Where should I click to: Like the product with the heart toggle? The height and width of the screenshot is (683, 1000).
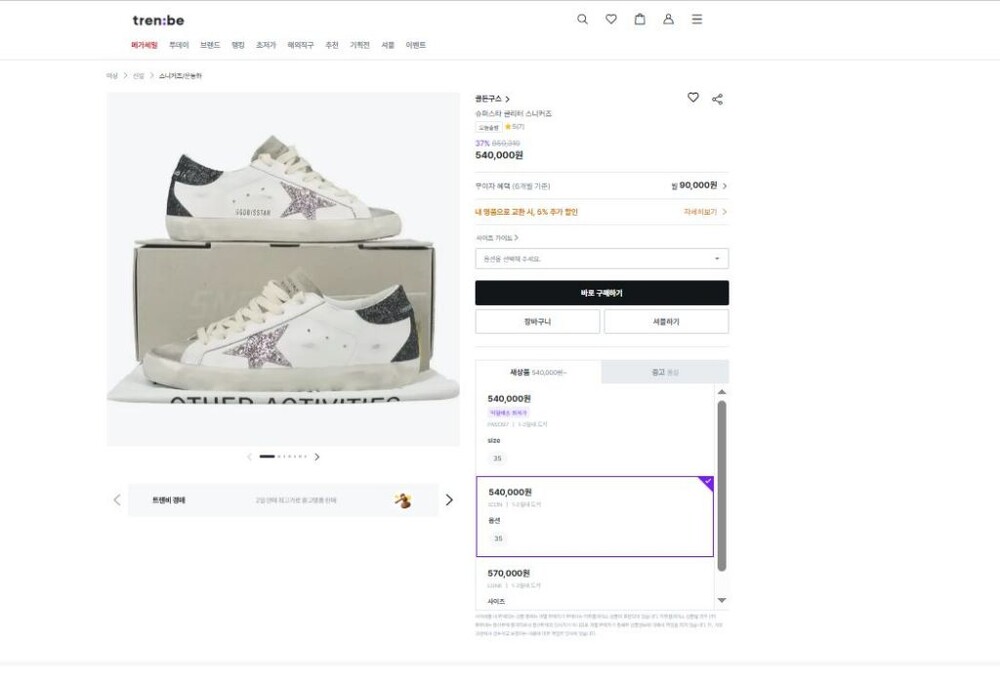click(x=693, y=98)
